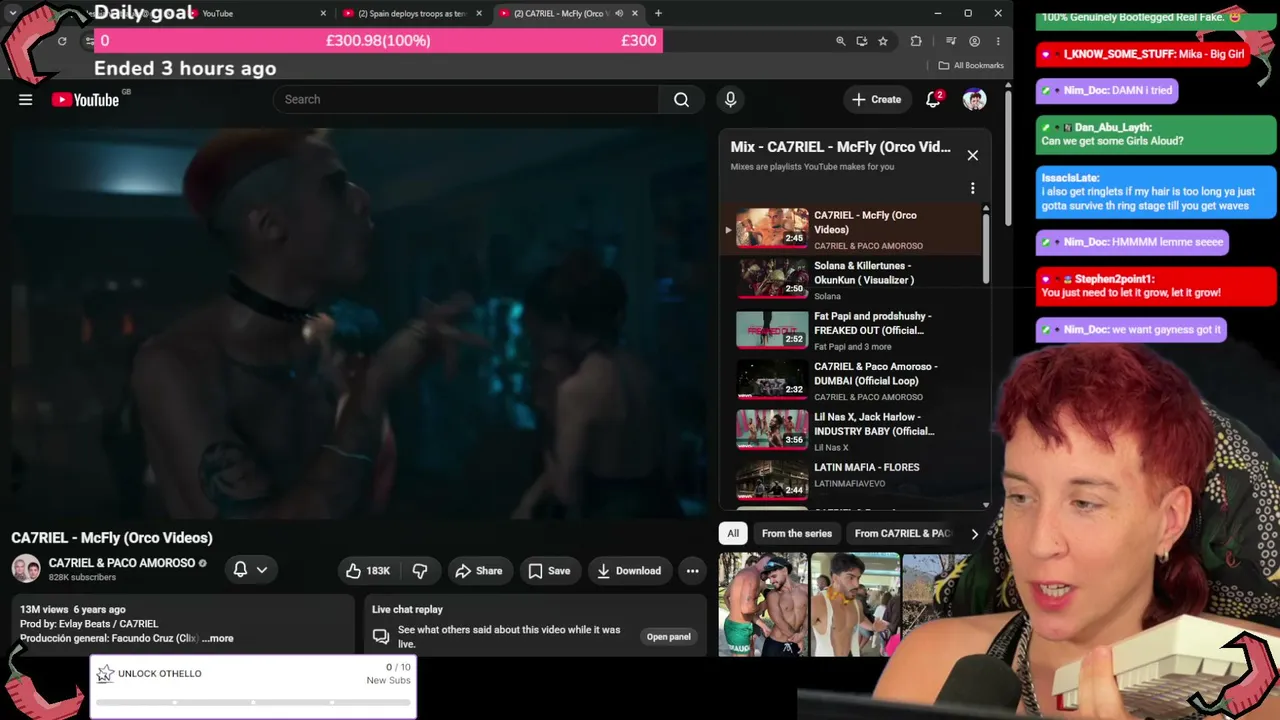
Task: Go to YouTube home via the logo
Action: pos(85,99)
